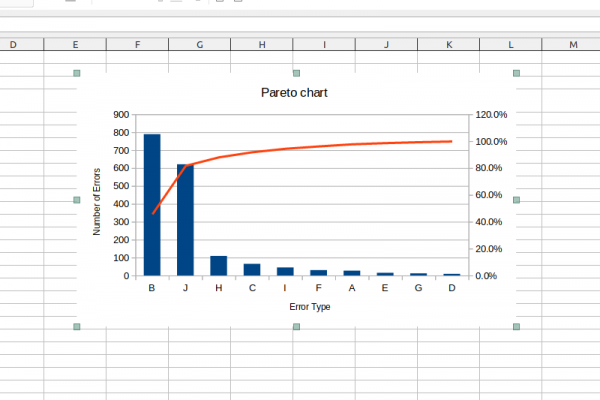Image resolution: width=600 pixels, height=400 pixels.
Task: Select the tall blue bar for error B
Action: click(152, 205)
